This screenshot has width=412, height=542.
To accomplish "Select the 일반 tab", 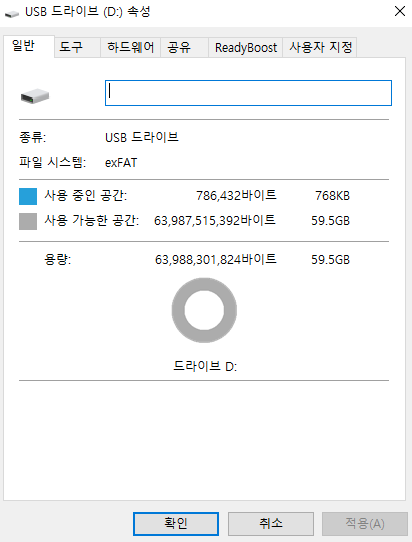I will 29,46.
